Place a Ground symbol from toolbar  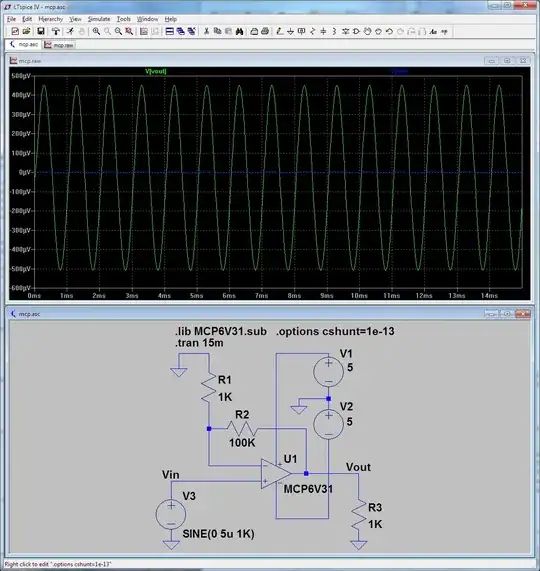pyautogui.click(x=290, y=31)
